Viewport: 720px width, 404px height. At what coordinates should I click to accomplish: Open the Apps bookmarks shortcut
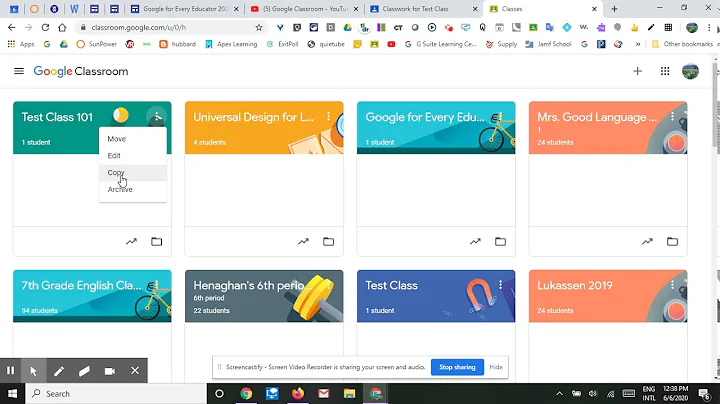21,44
